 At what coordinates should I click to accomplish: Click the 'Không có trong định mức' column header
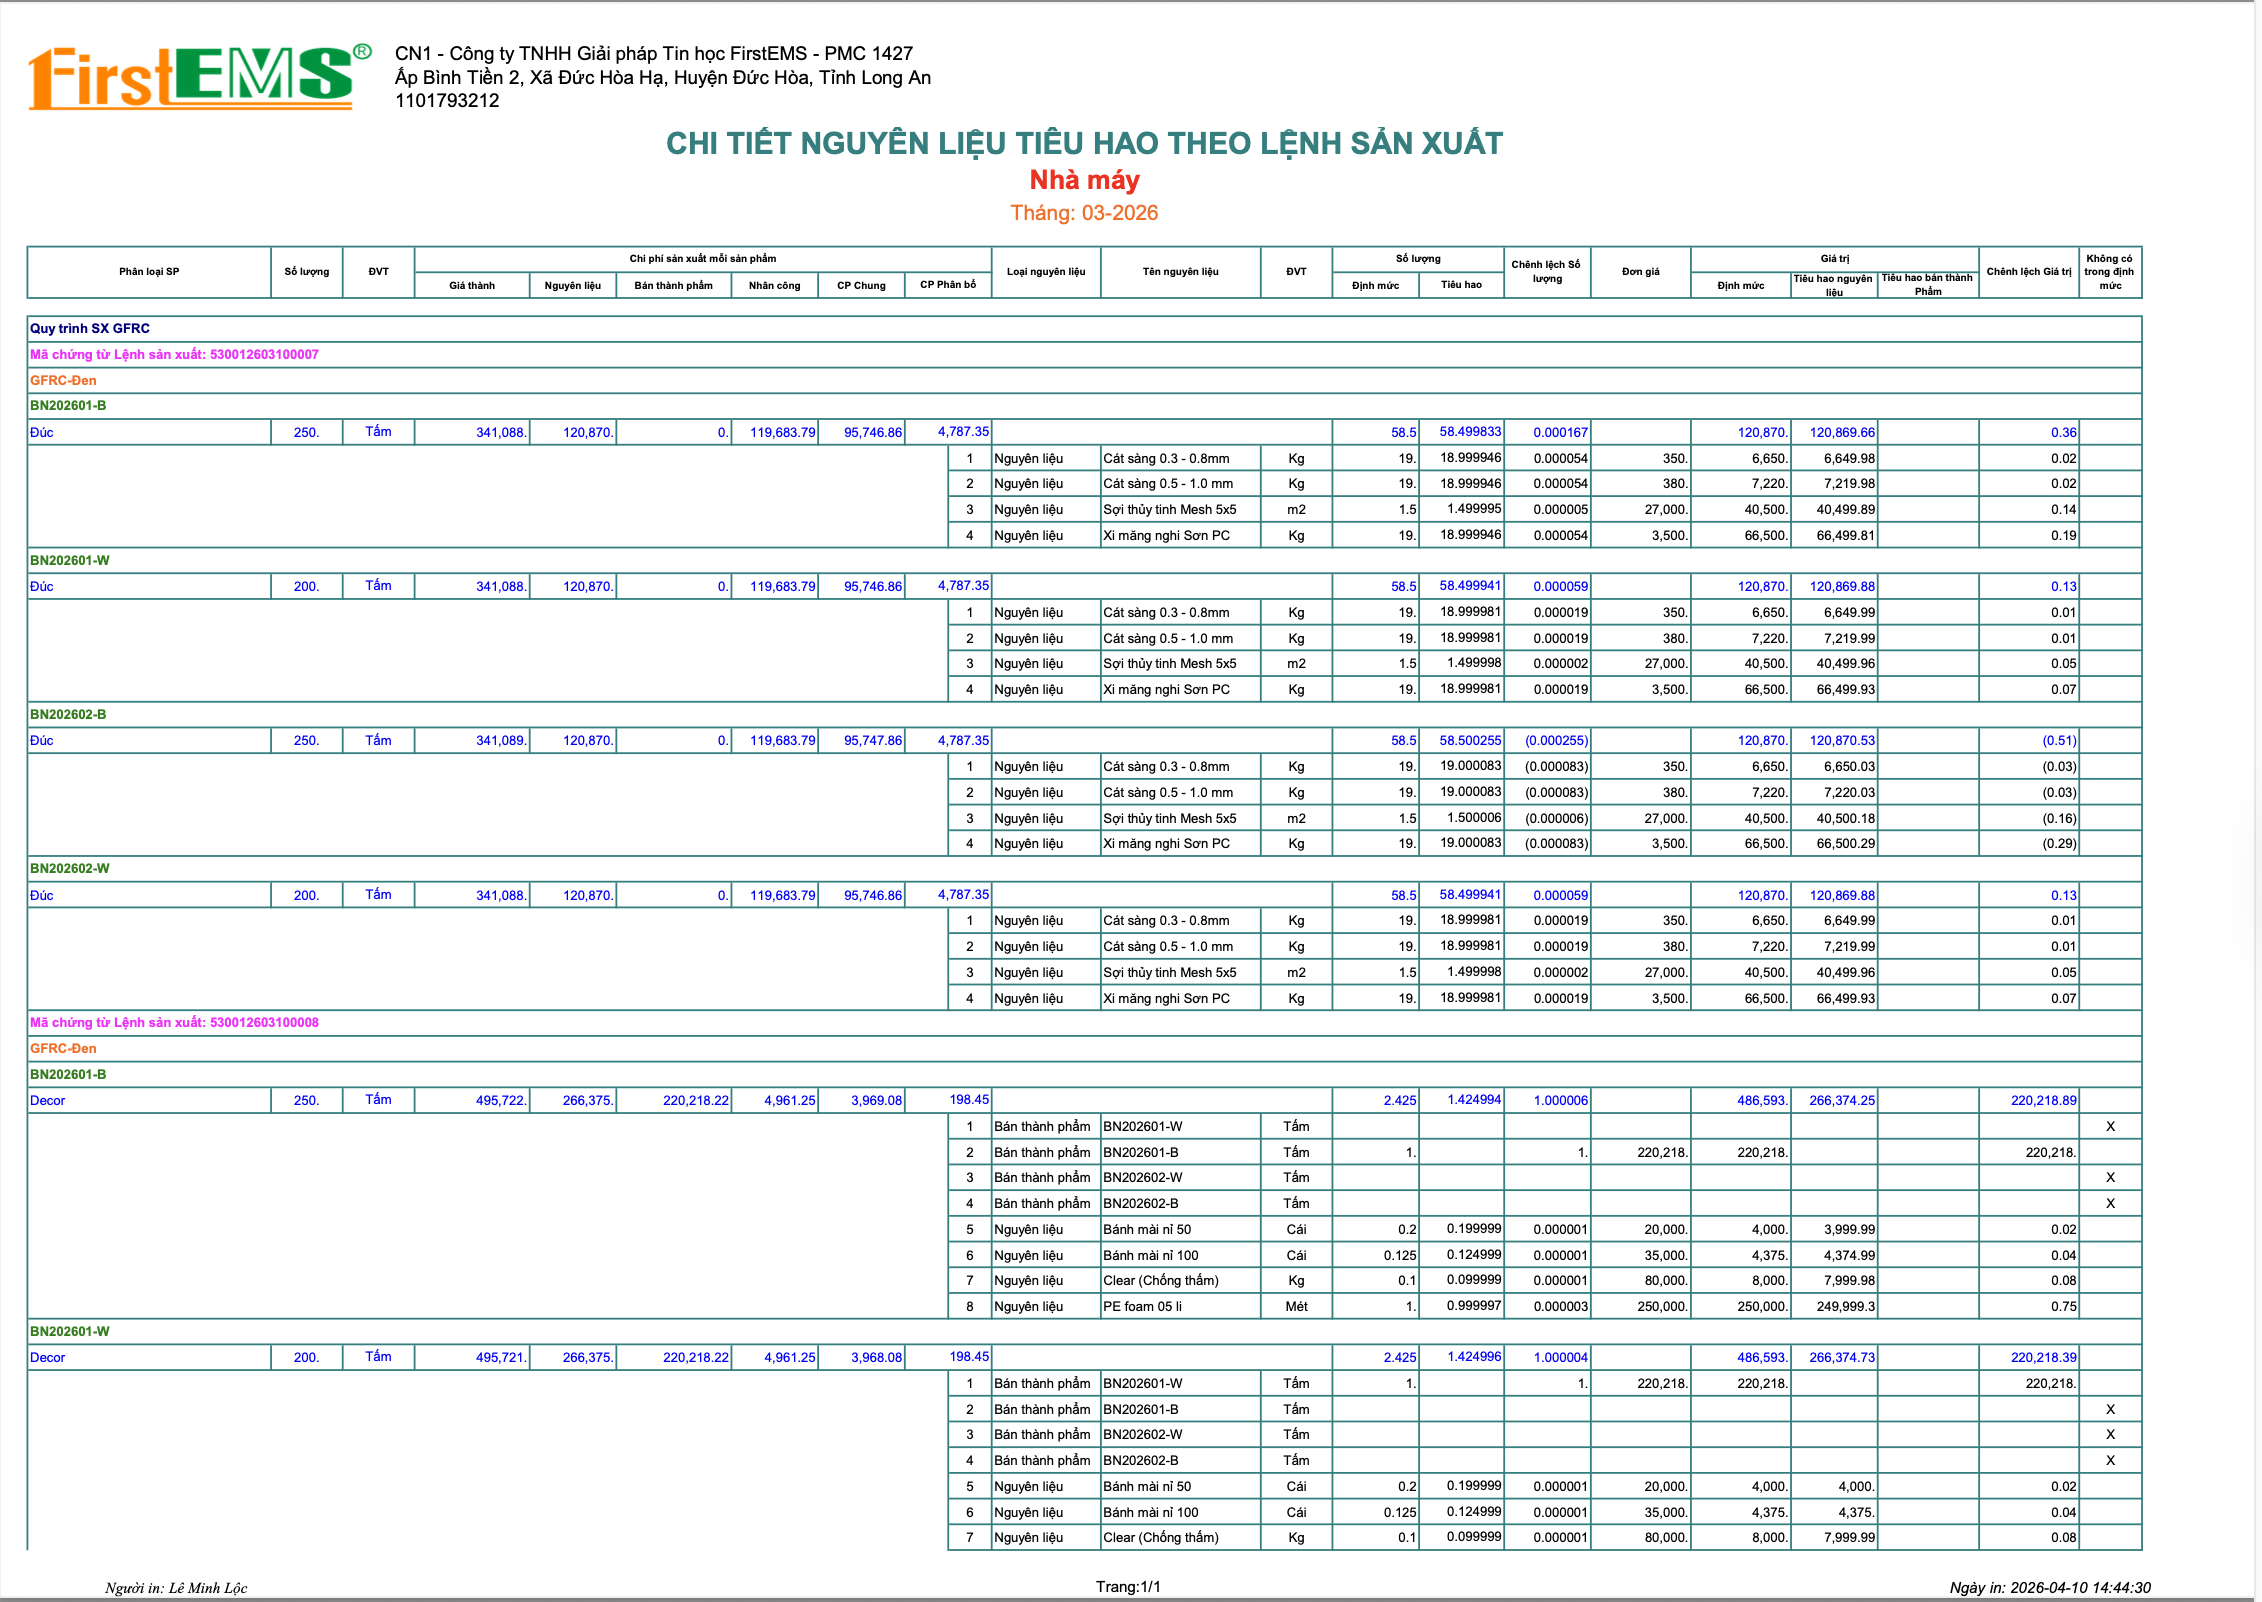2109,272
